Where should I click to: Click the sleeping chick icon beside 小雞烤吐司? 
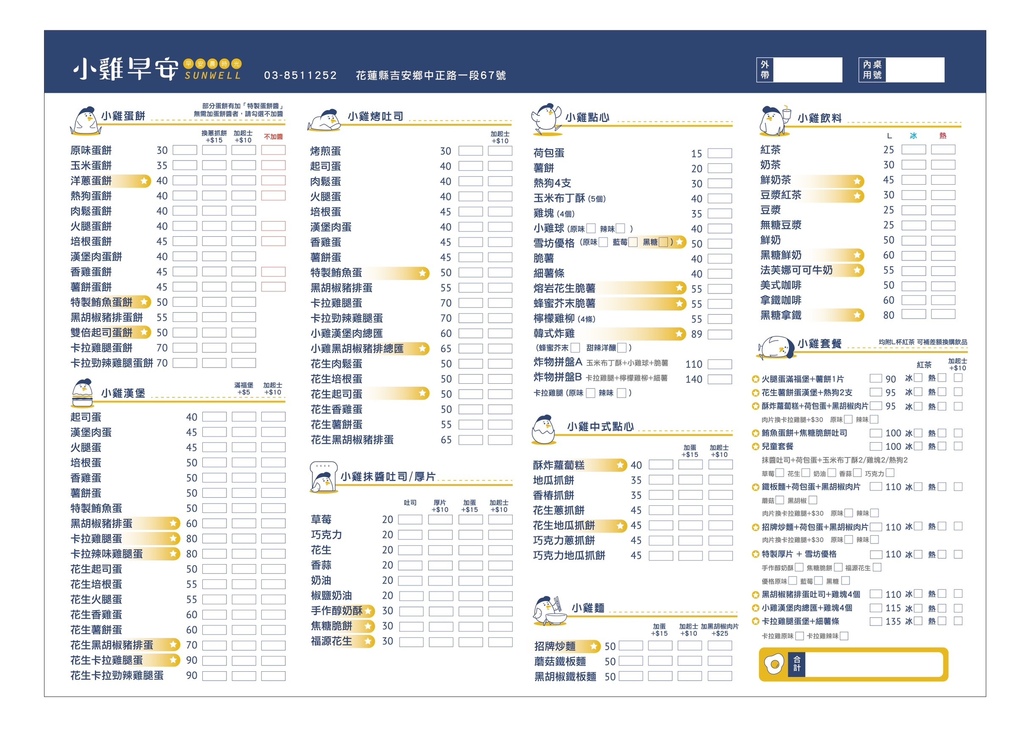(325, 120)
